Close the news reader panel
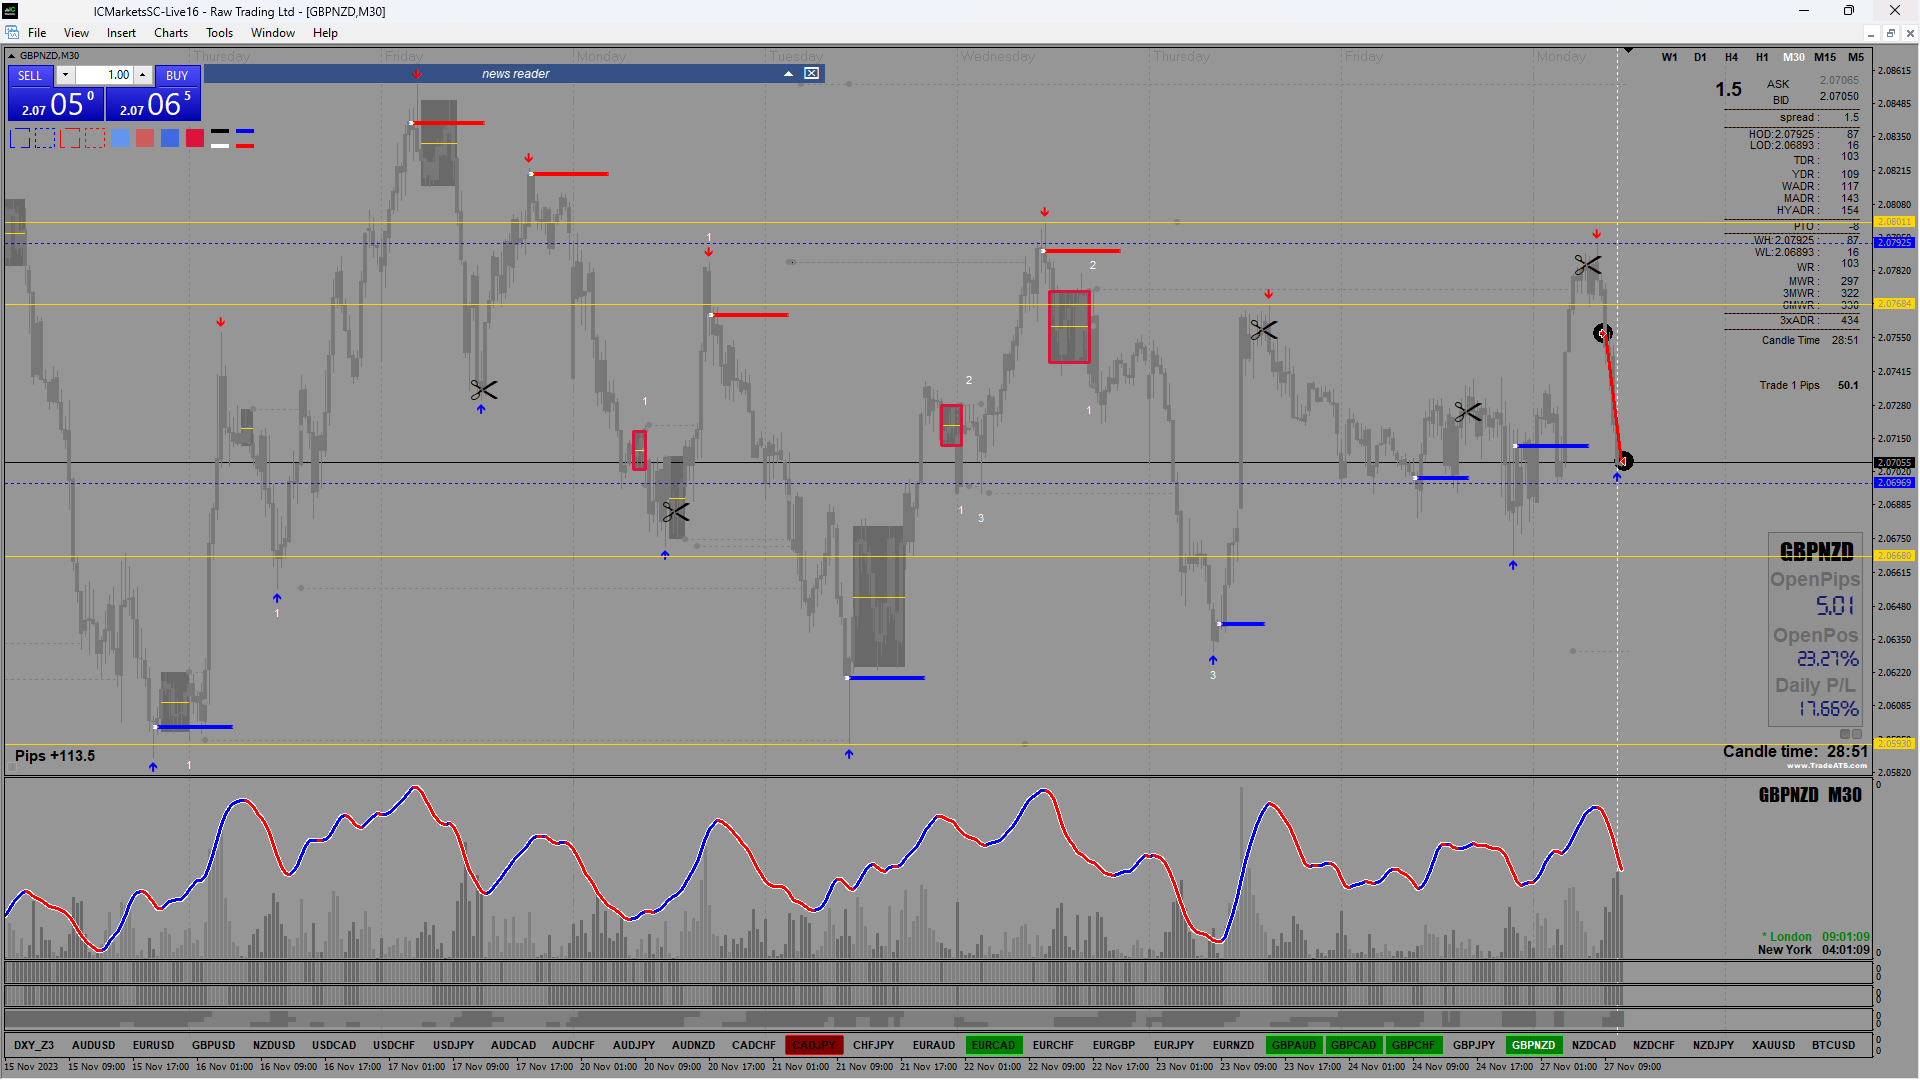Screen dimensions: 1920x1080 coord(812,73)
